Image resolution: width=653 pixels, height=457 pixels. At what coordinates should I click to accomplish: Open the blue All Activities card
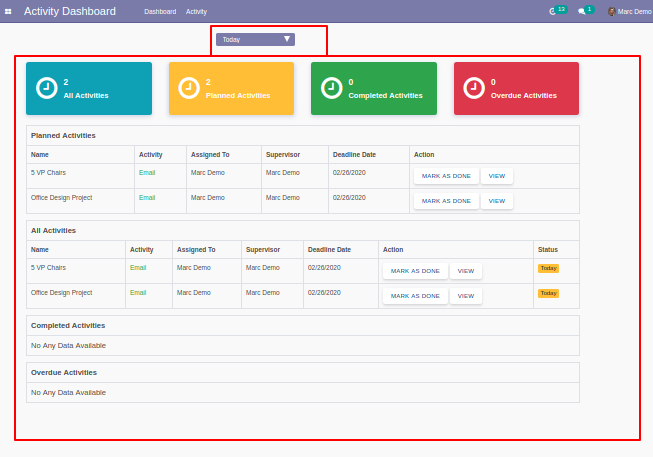pos(89,88)
